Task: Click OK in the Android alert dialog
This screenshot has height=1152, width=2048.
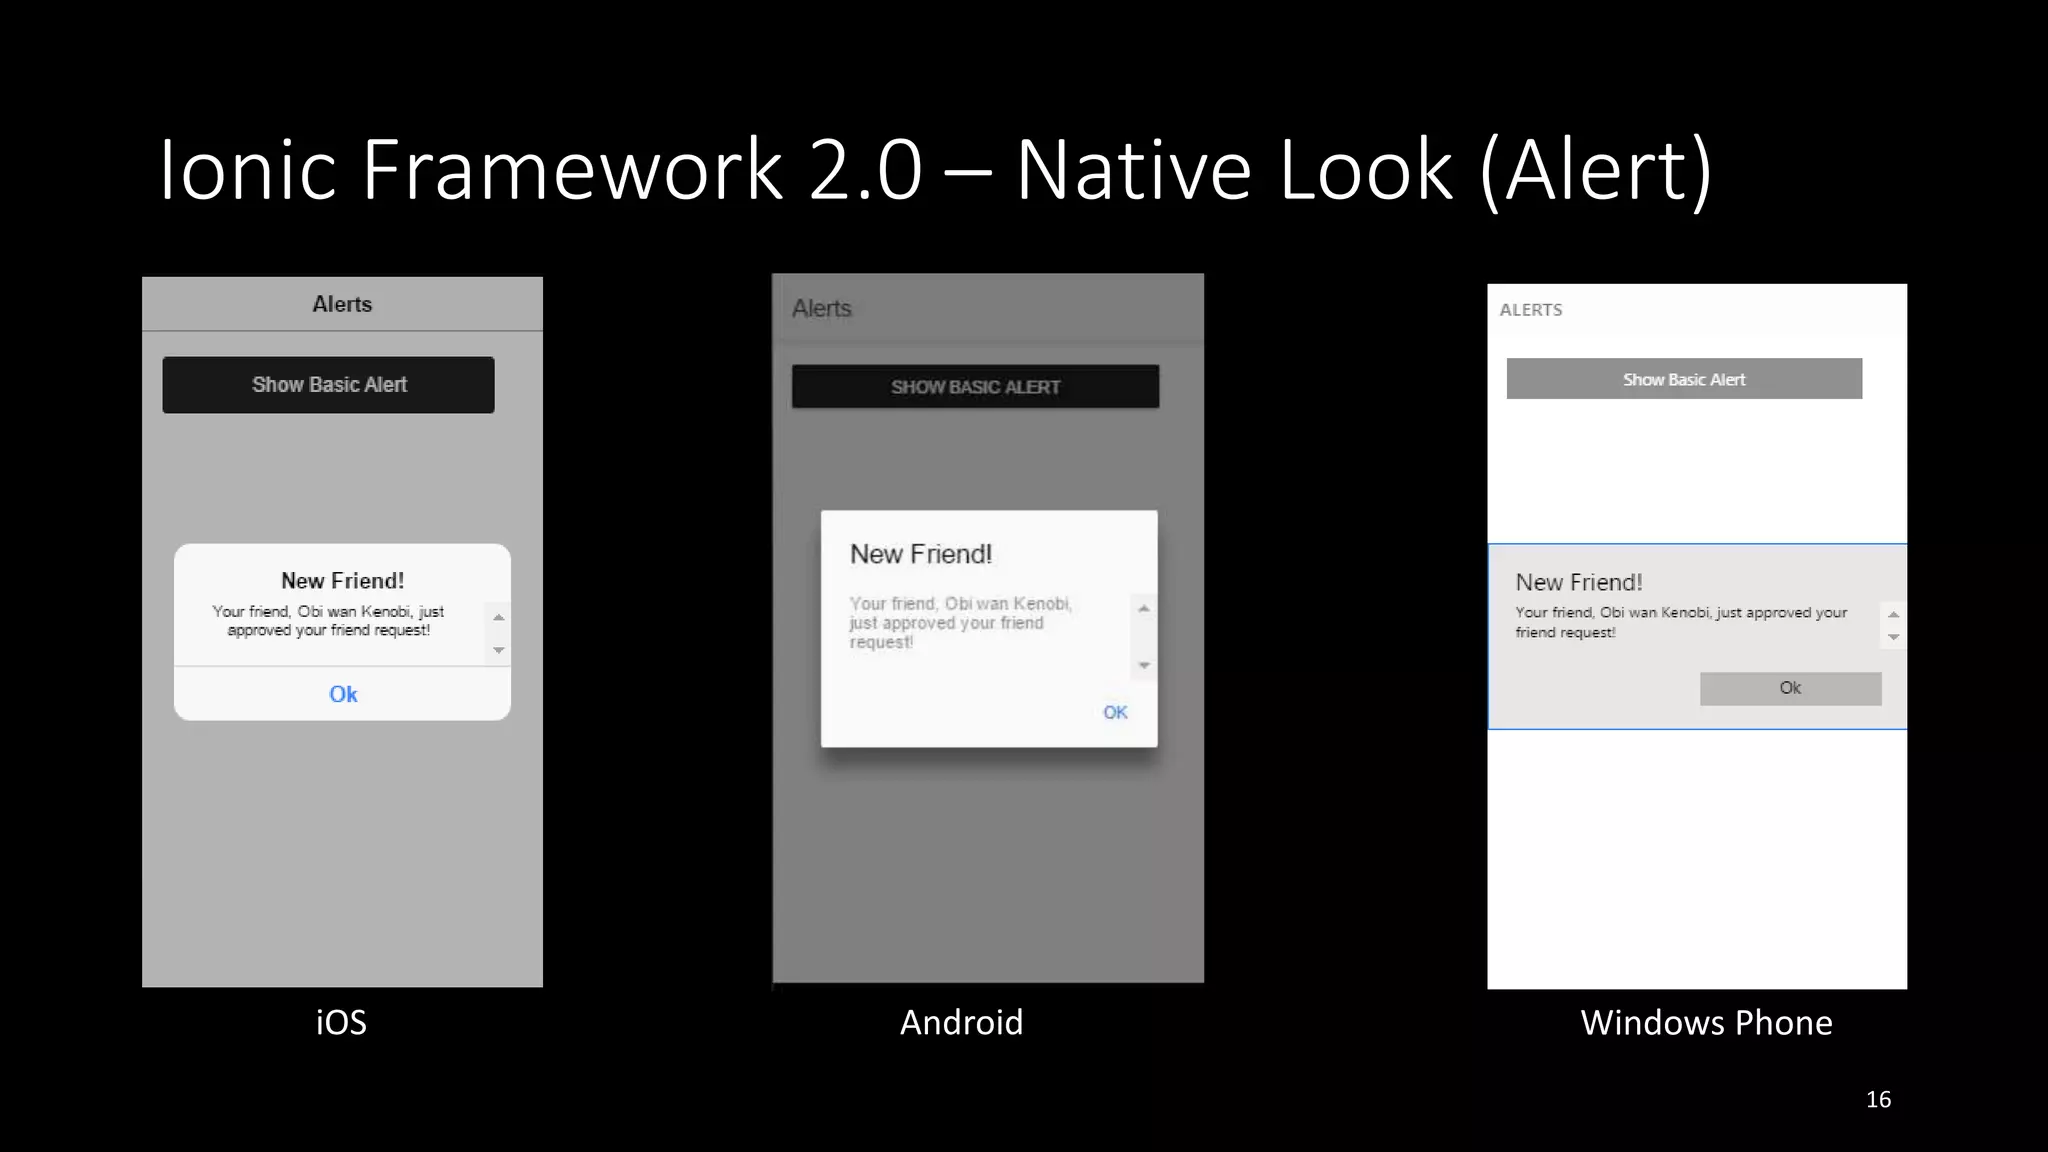Action: coord(1115,712)
